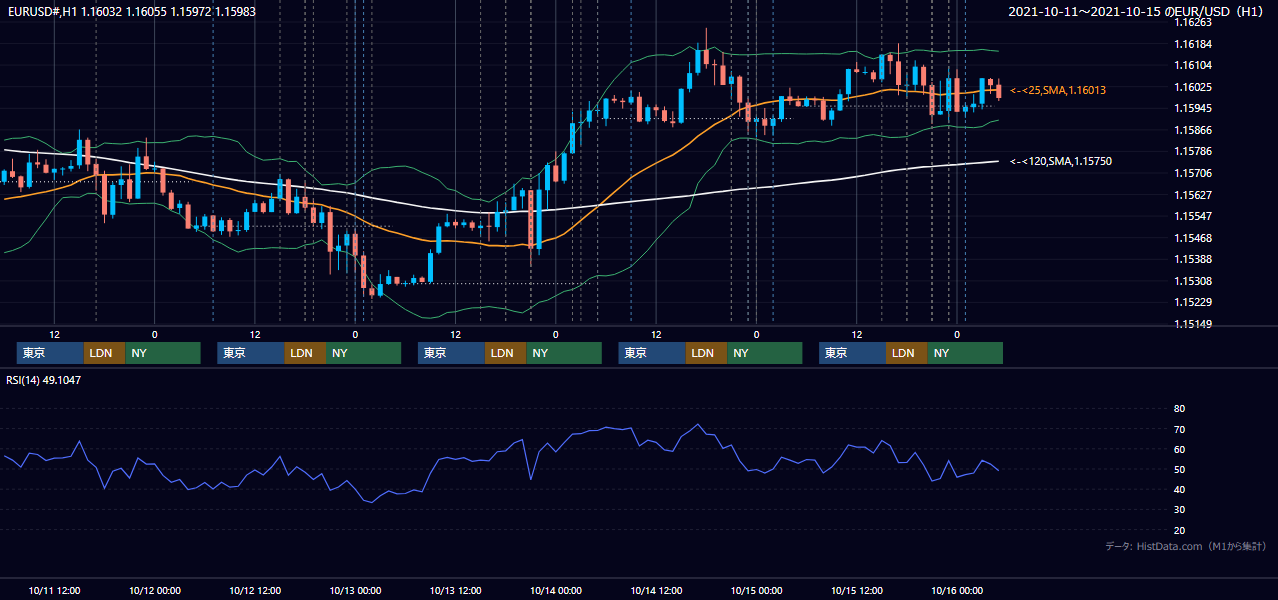The image size is (1278, 600).
Task: Click price axis label 1.16104
Action: coord(1193,65)
